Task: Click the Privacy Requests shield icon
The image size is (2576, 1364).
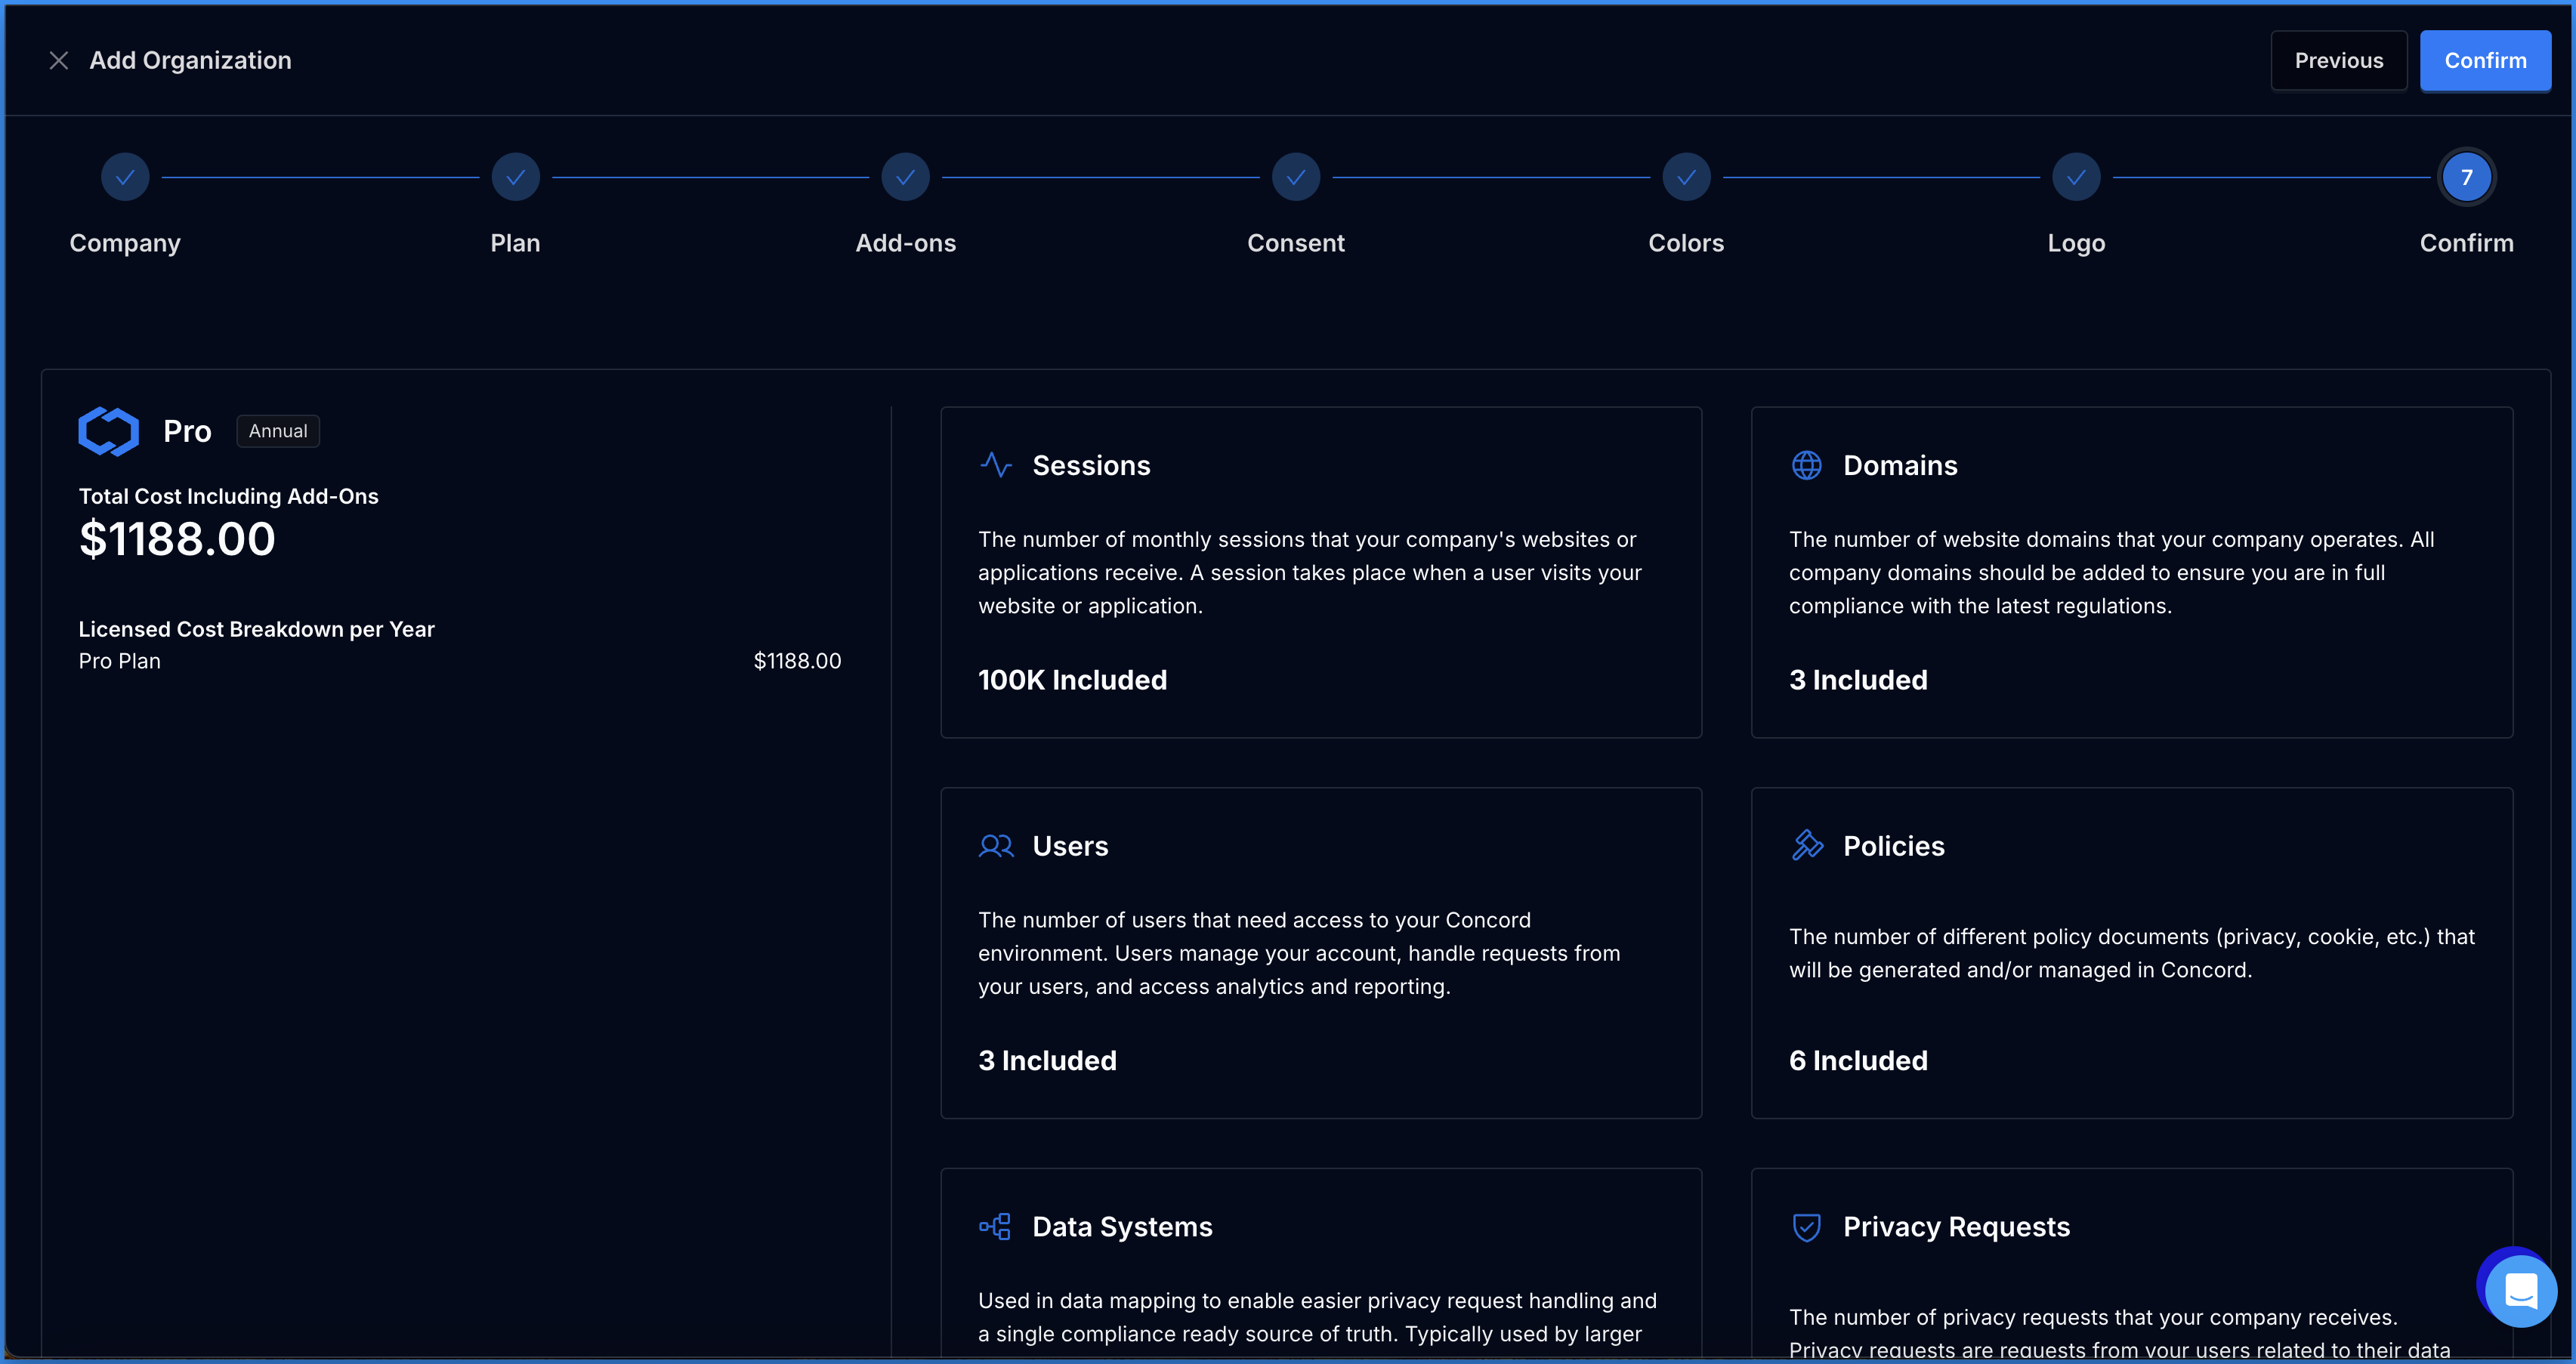Action: click(x=1806, y=1227)
